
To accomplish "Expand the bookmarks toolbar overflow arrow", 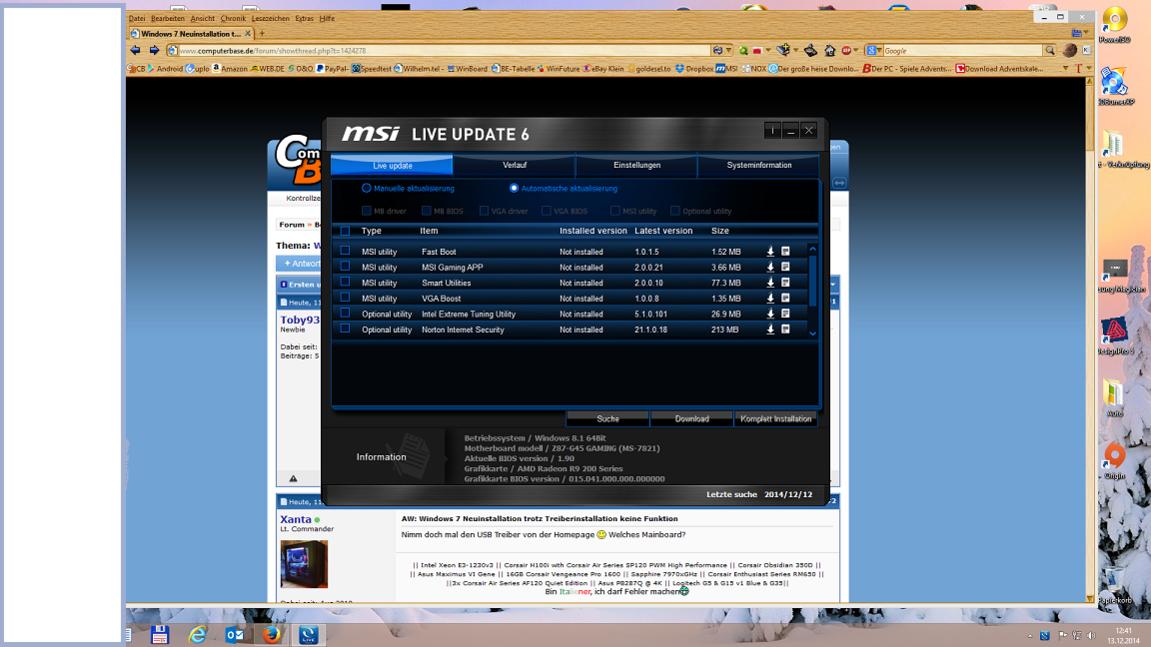I will pos(1065,68).
